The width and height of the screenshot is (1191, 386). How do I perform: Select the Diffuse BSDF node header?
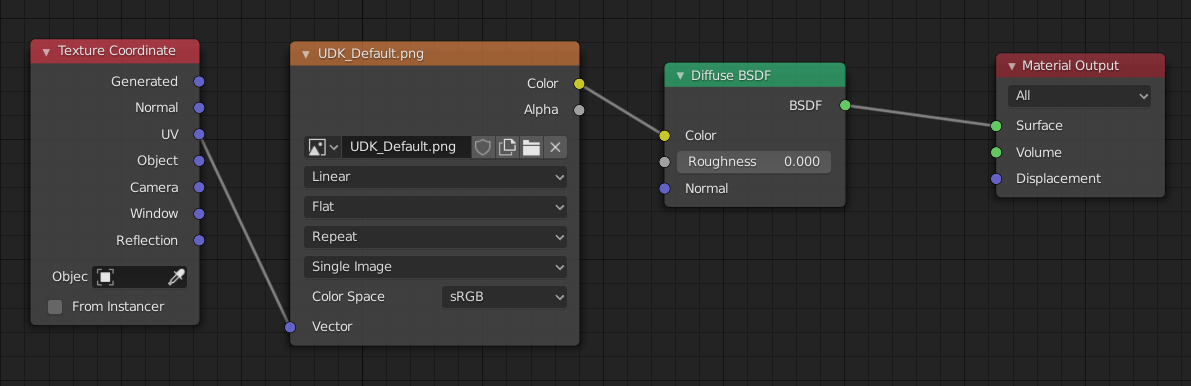(x=755, y=75)
